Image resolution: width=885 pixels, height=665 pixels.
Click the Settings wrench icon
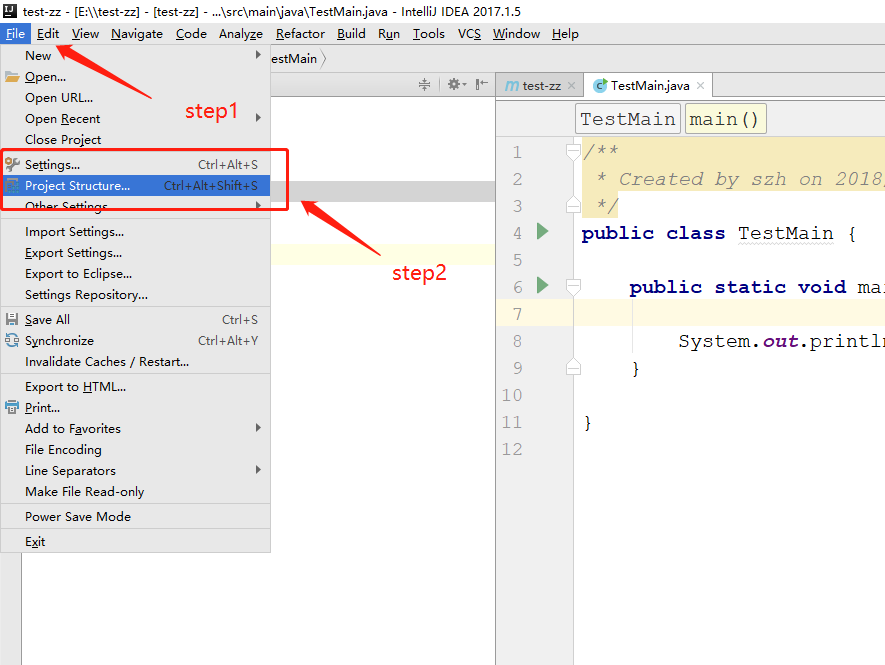pos(12,164)
